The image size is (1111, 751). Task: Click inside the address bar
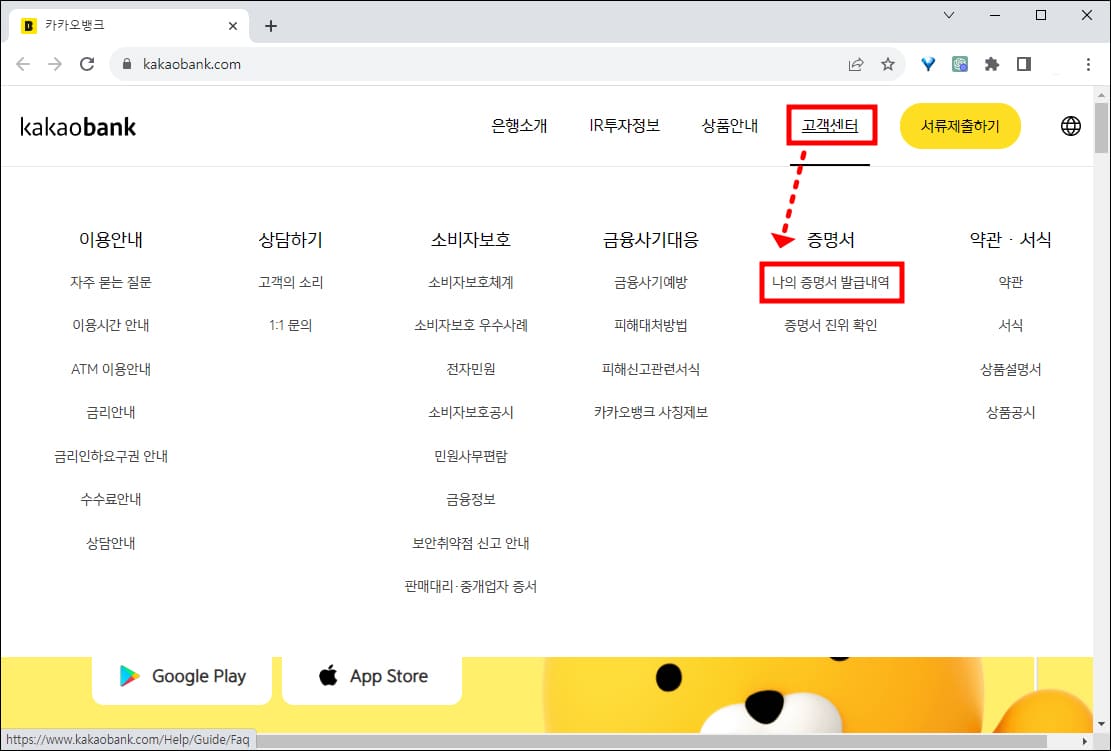[x=400, y=63]
